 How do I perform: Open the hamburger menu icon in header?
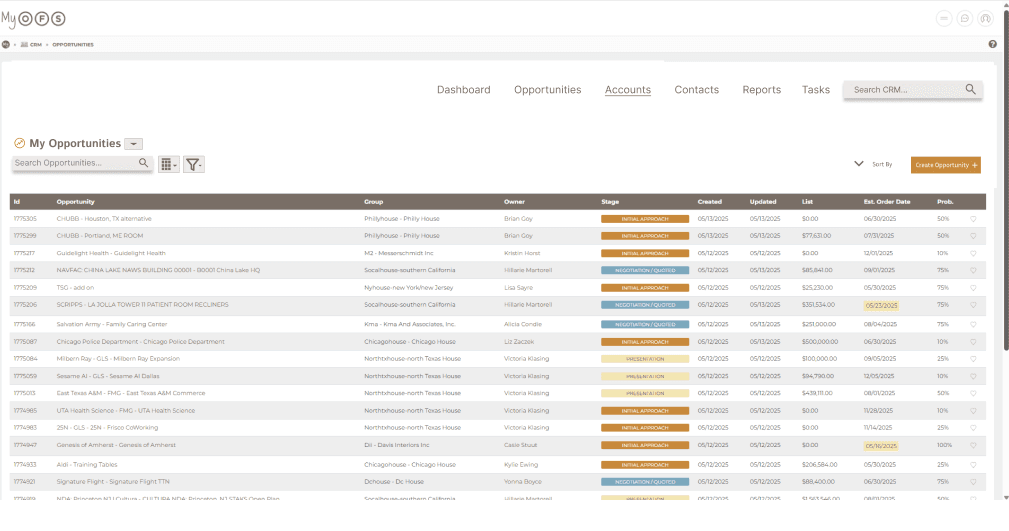pyautogui.click(x=943, y=19)
